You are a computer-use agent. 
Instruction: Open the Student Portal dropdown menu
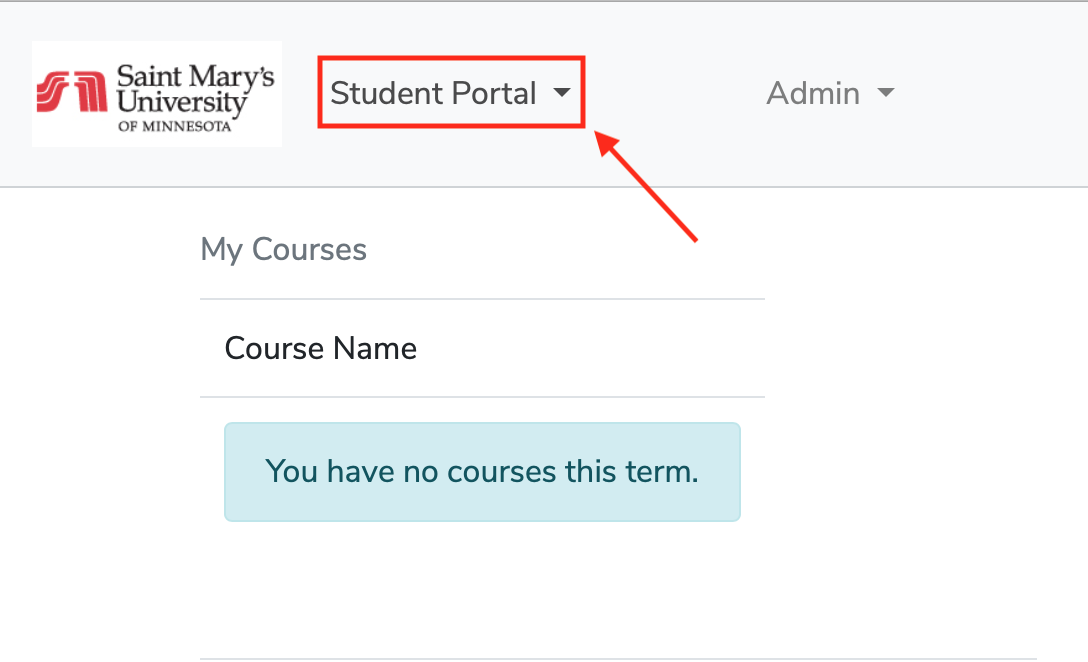tap(450, 92)
